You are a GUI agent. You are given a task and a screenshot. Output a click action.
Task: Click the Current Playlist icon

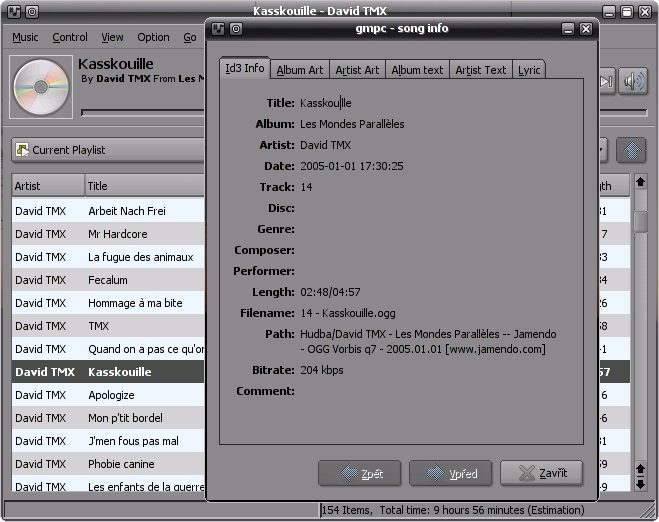click(x=22, y=150)
